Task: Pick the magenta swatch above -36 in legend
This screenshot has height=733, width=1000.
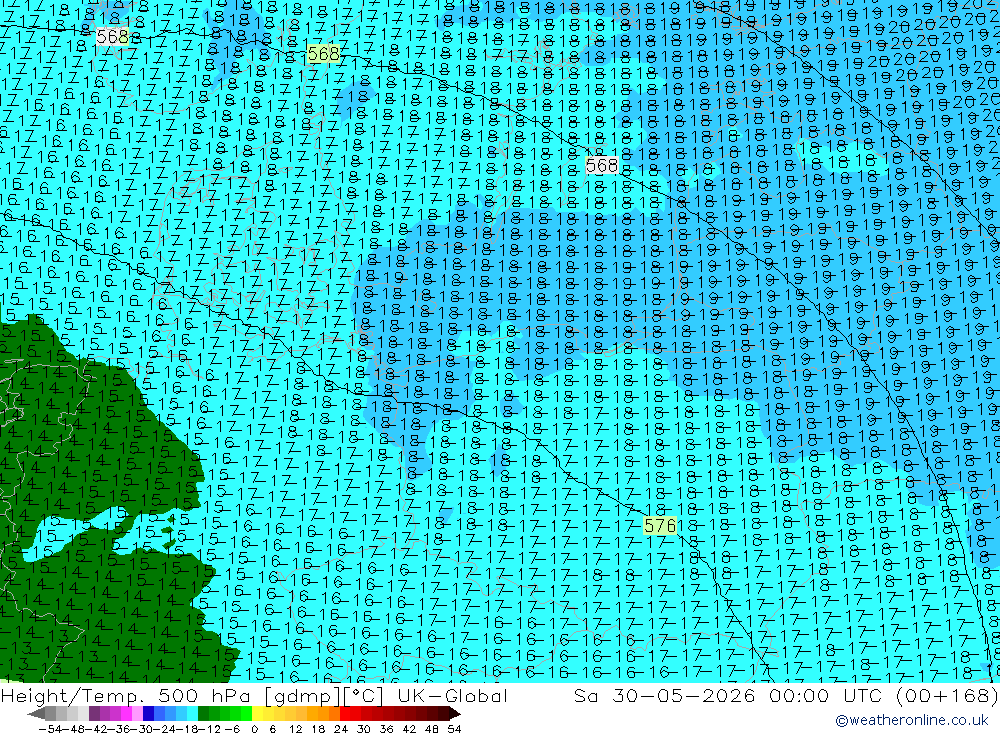Action: [x=127, y=714]
